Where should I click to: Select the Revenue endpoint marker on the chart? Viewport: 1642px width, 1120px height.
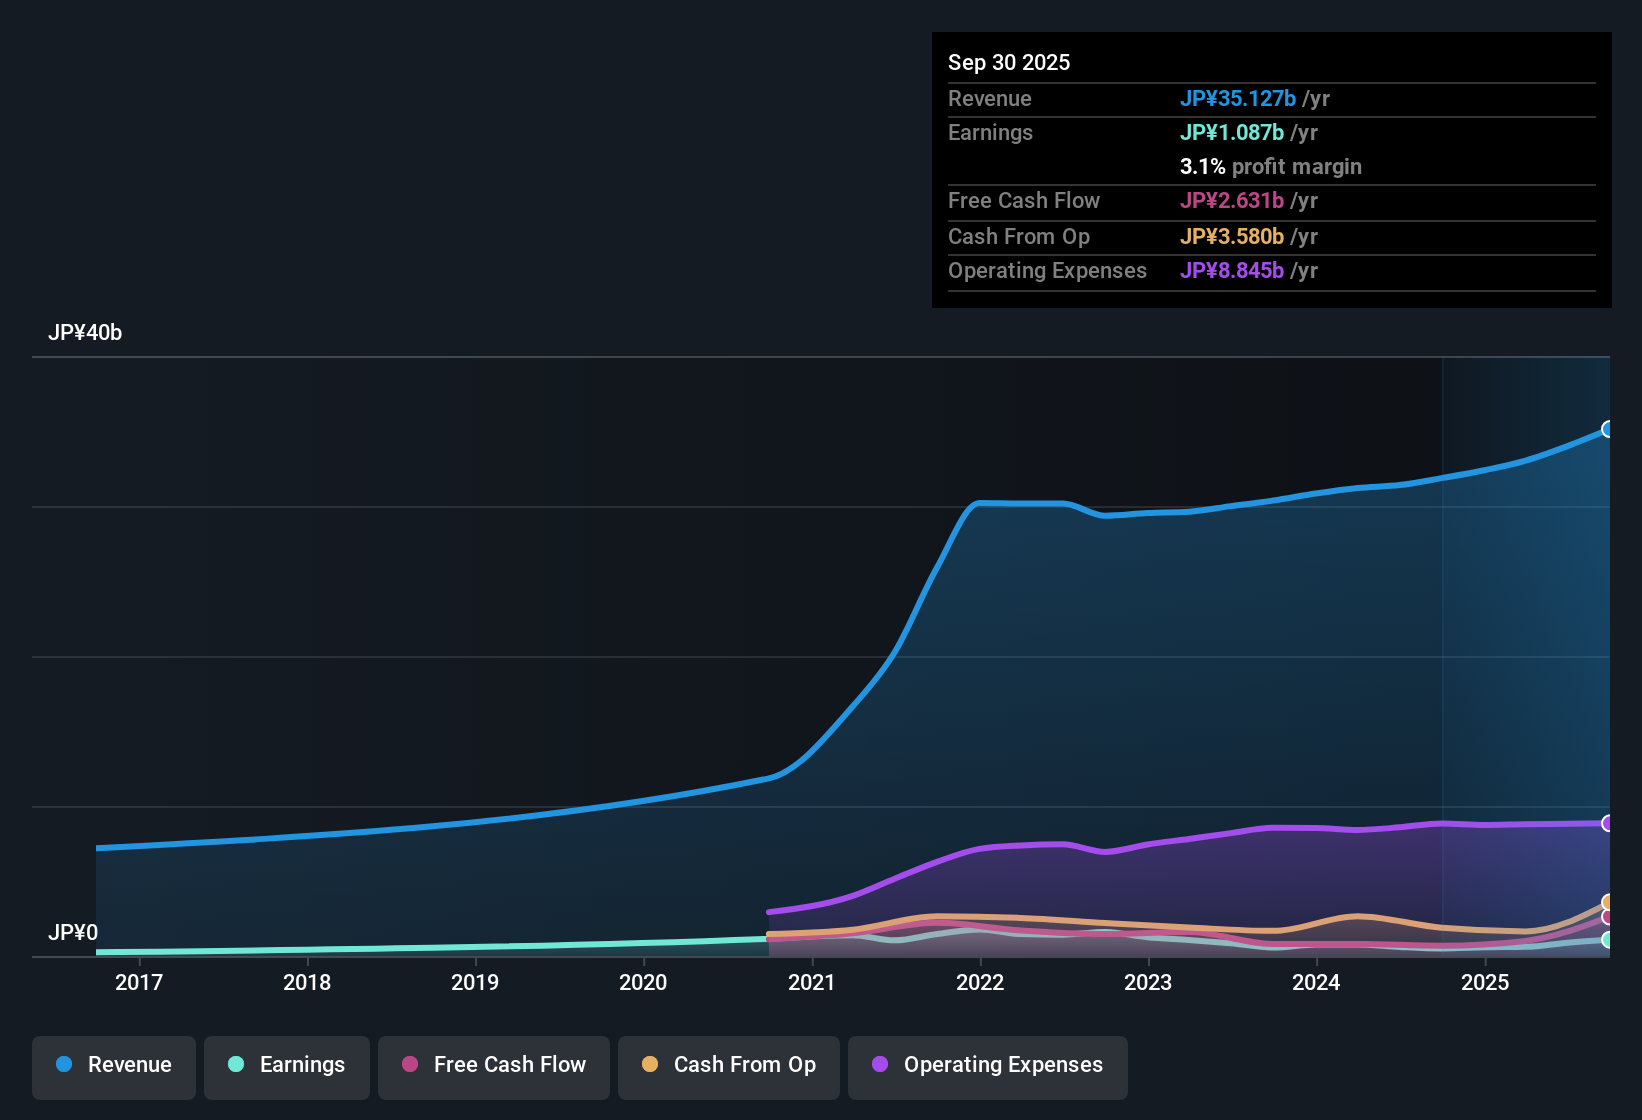pyautogui.click(x=1607, y=429)
